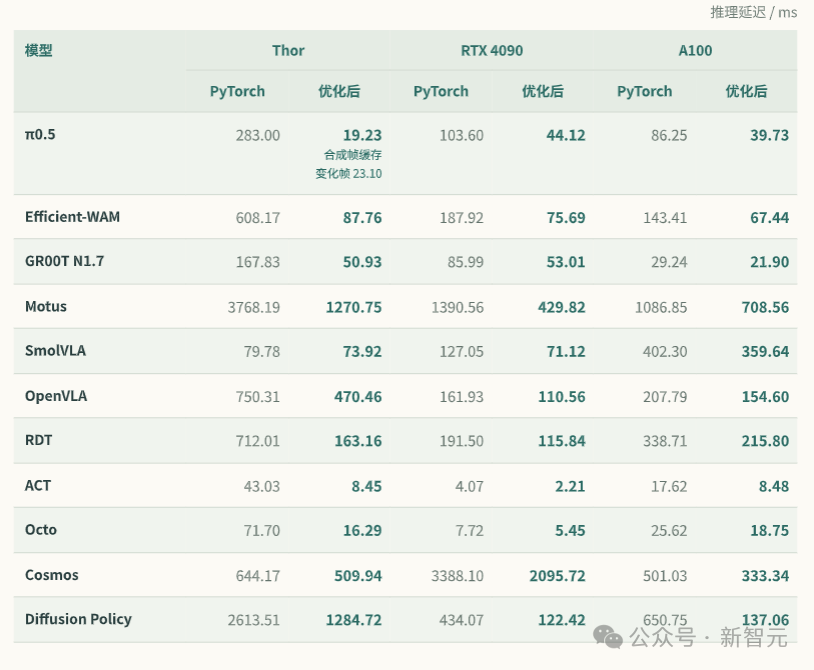
Task: Select the A100 column header
Action: [695, 50]
